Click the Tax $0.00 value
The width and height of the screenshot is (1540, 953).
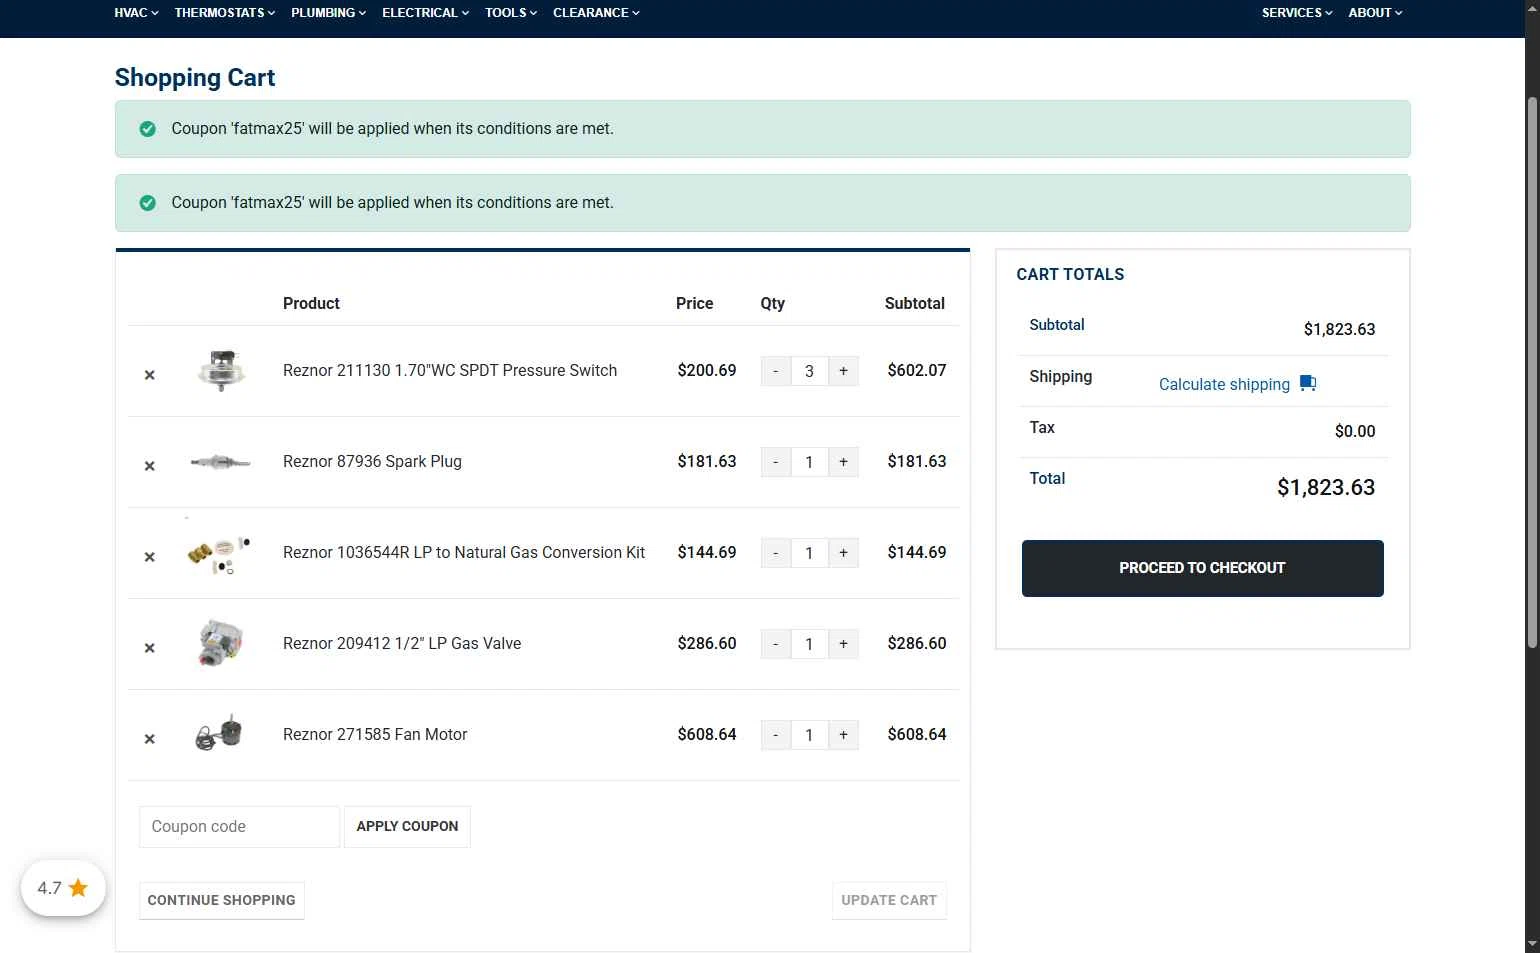point(1355,432)
